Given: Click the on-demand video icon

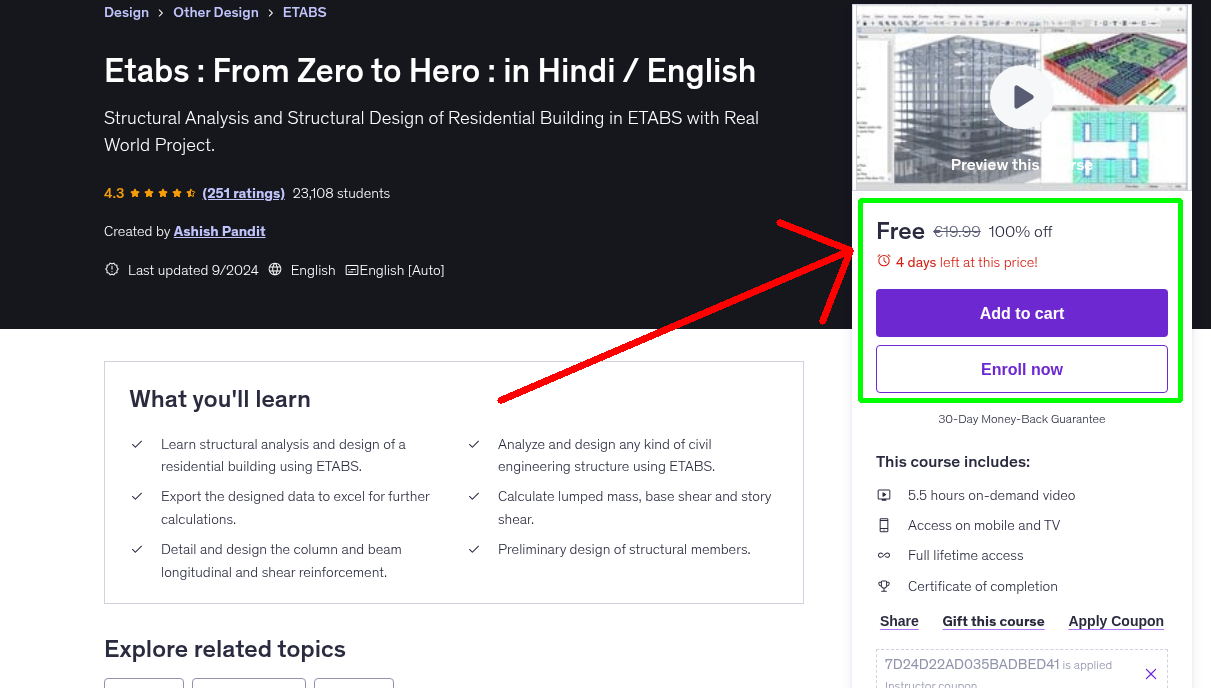Looking at the screenshot, I should (884, 495).
